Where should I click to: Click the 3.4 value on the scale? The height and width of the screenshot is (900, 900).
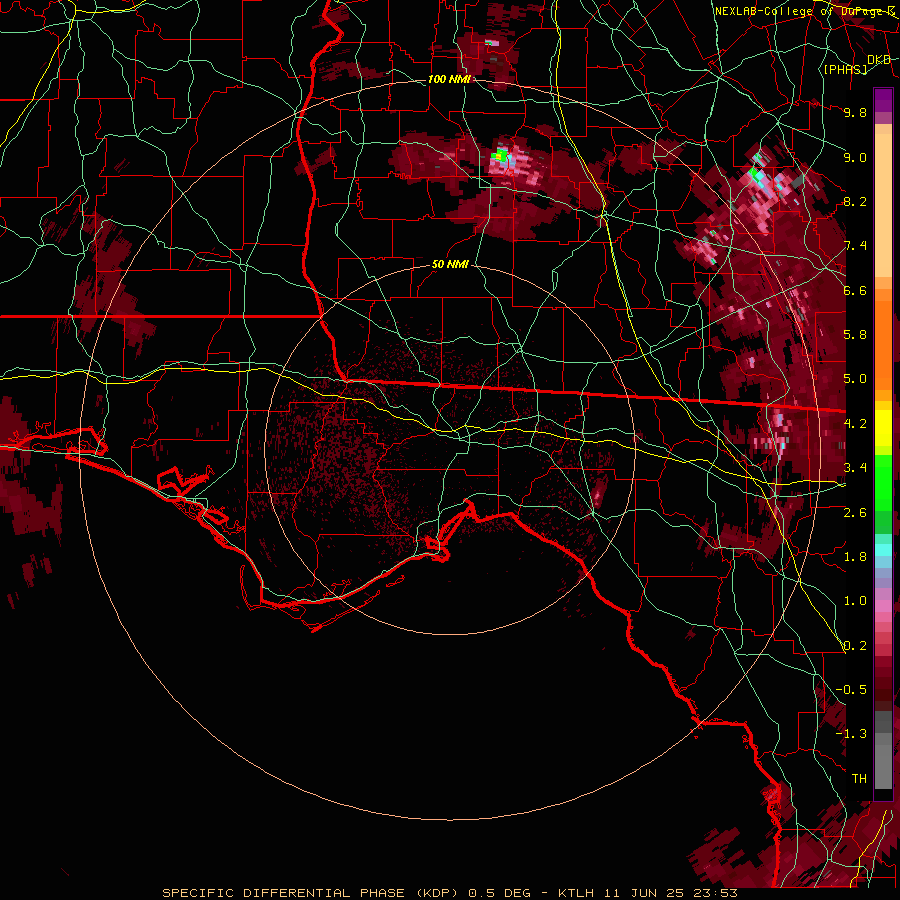[x=855, y=468]
